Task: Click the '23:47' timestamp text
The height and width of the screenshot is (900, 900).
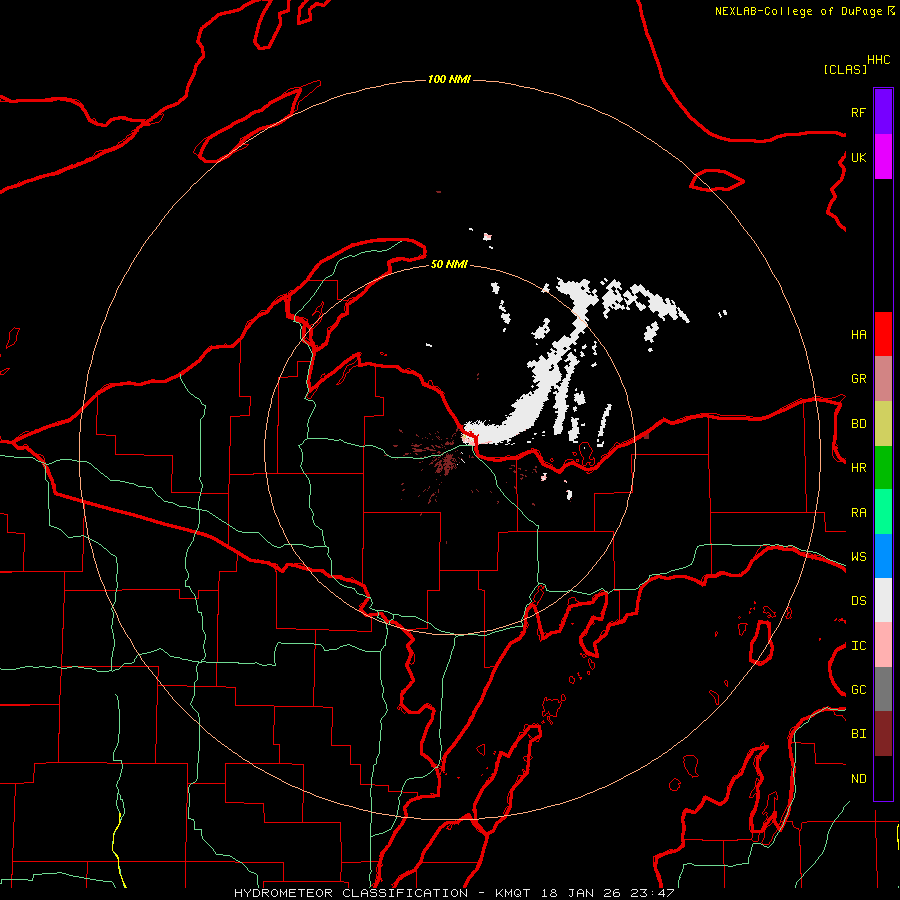Action: pyautogui.click(x=651, y=893)
